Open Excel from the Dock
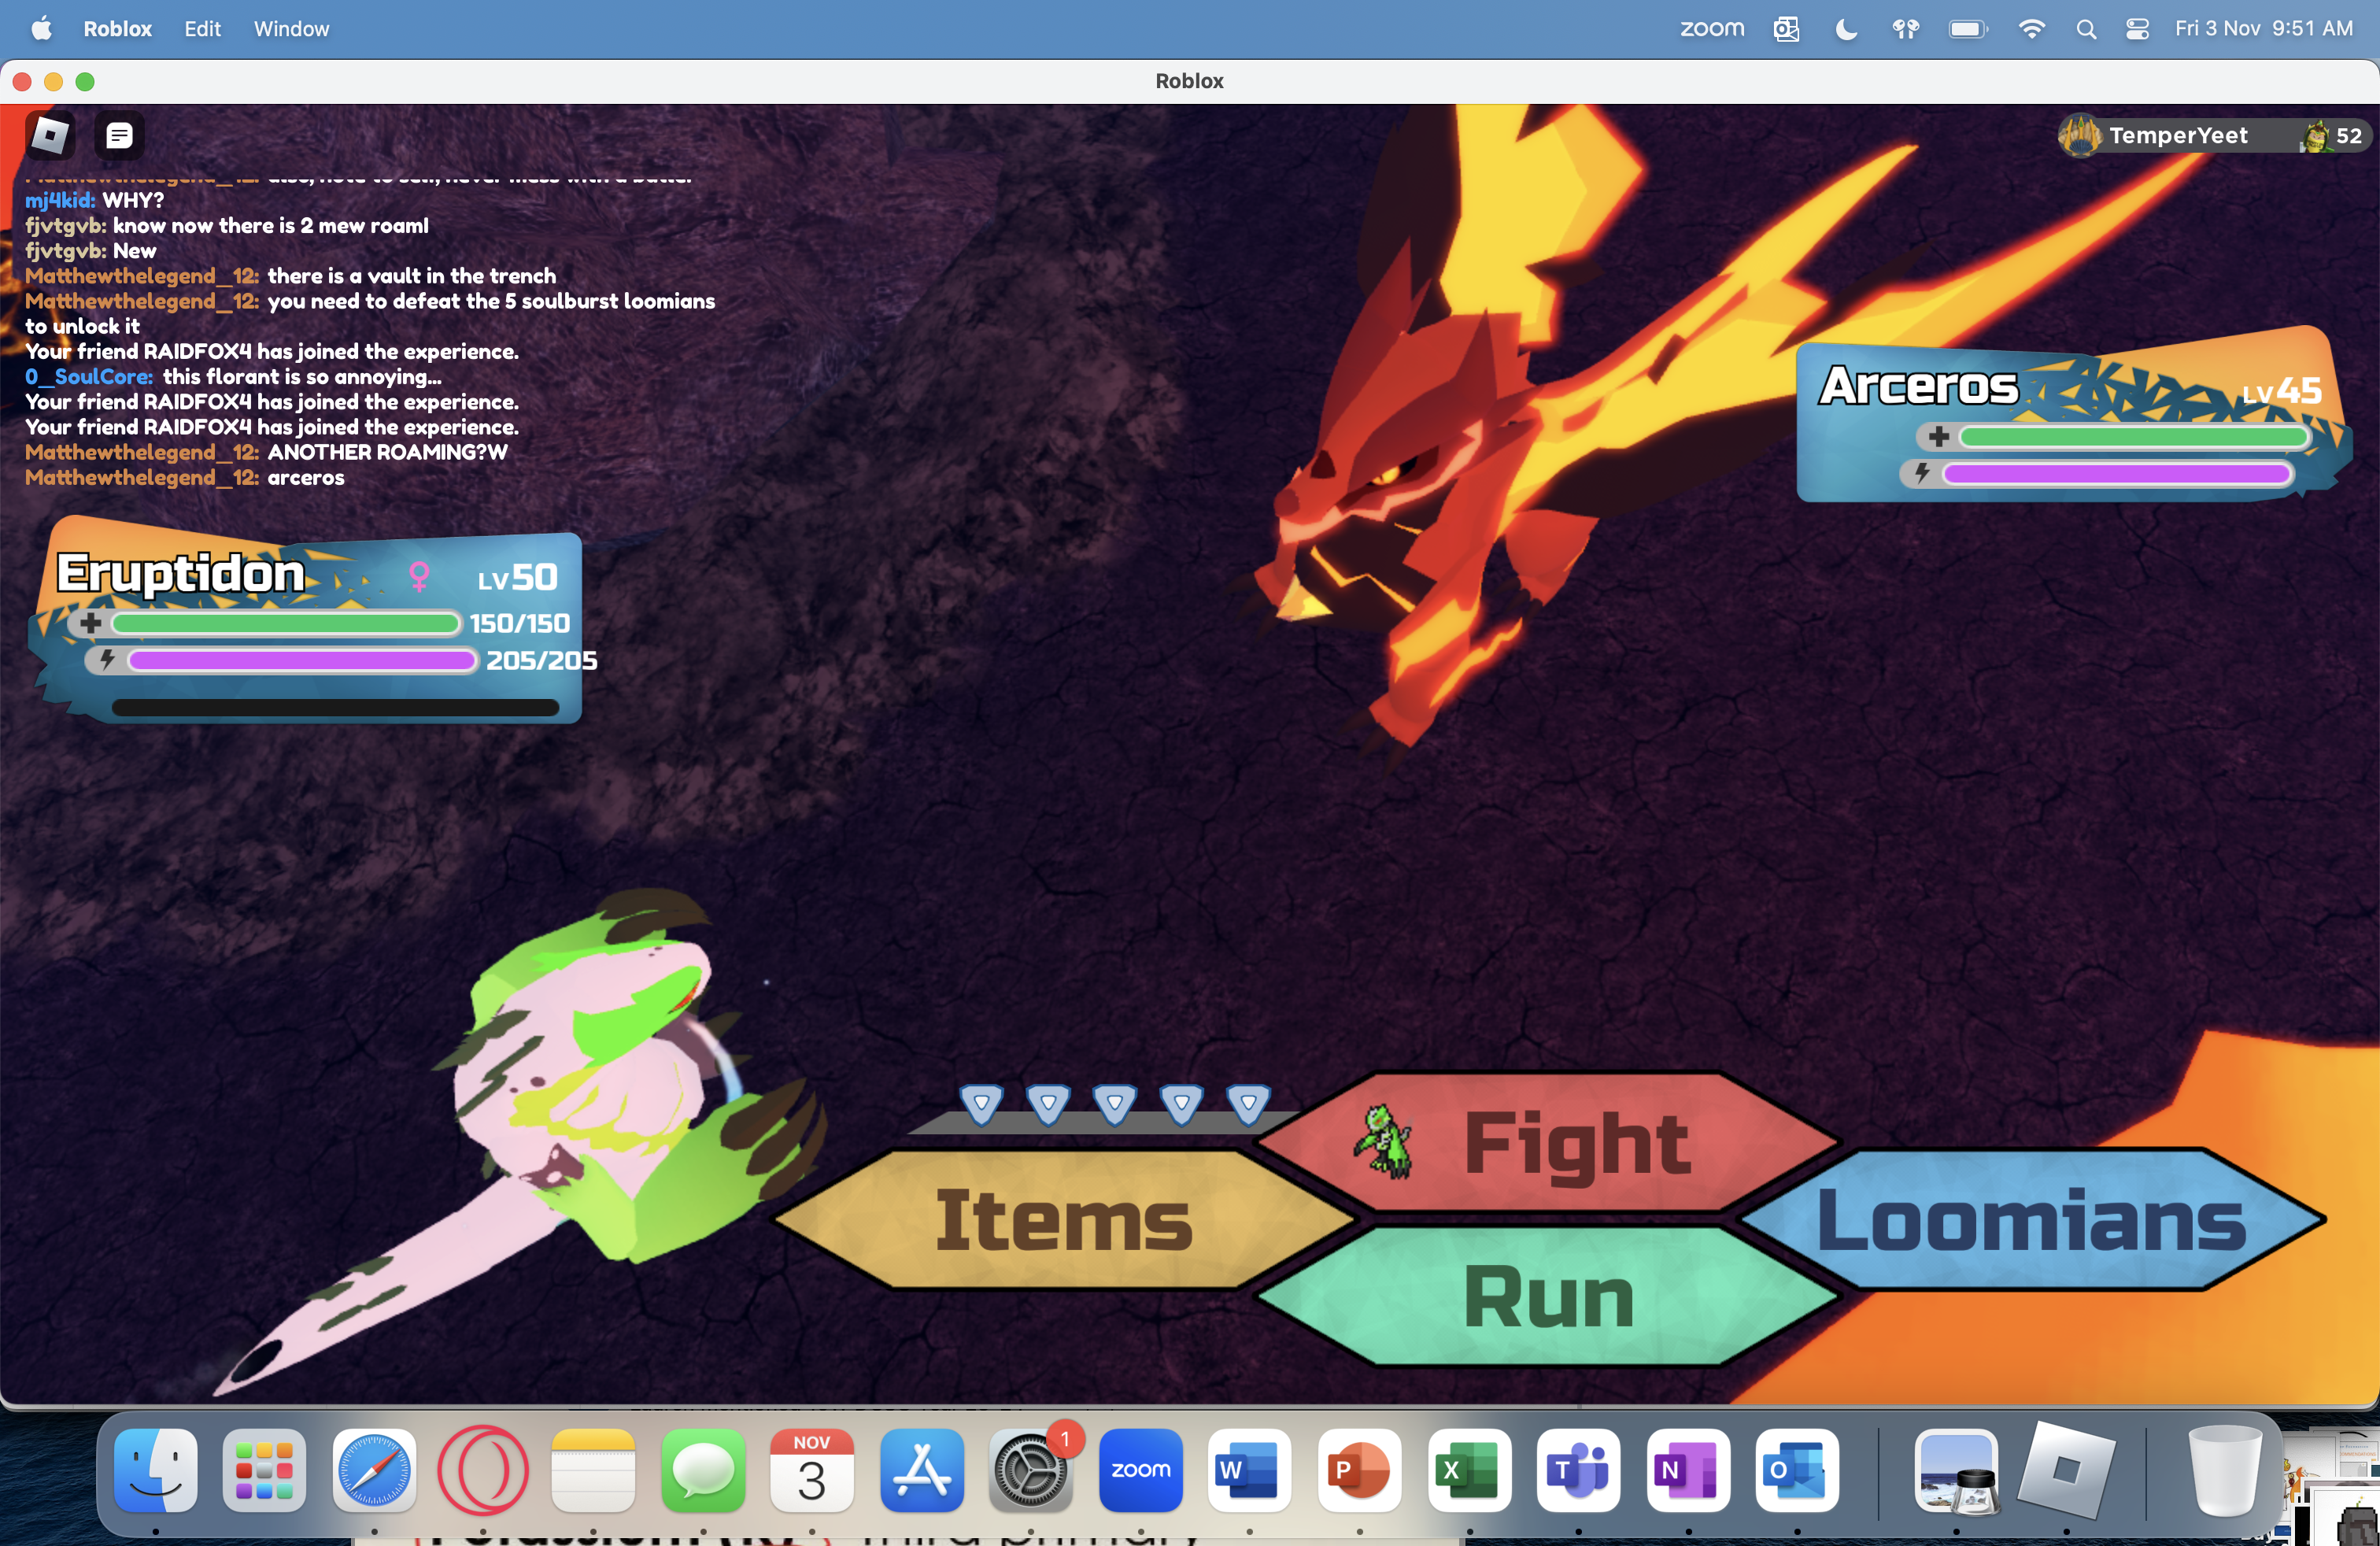Image resolution: width=2380 pixels, height=1546 pixels. (1469, 1469)
